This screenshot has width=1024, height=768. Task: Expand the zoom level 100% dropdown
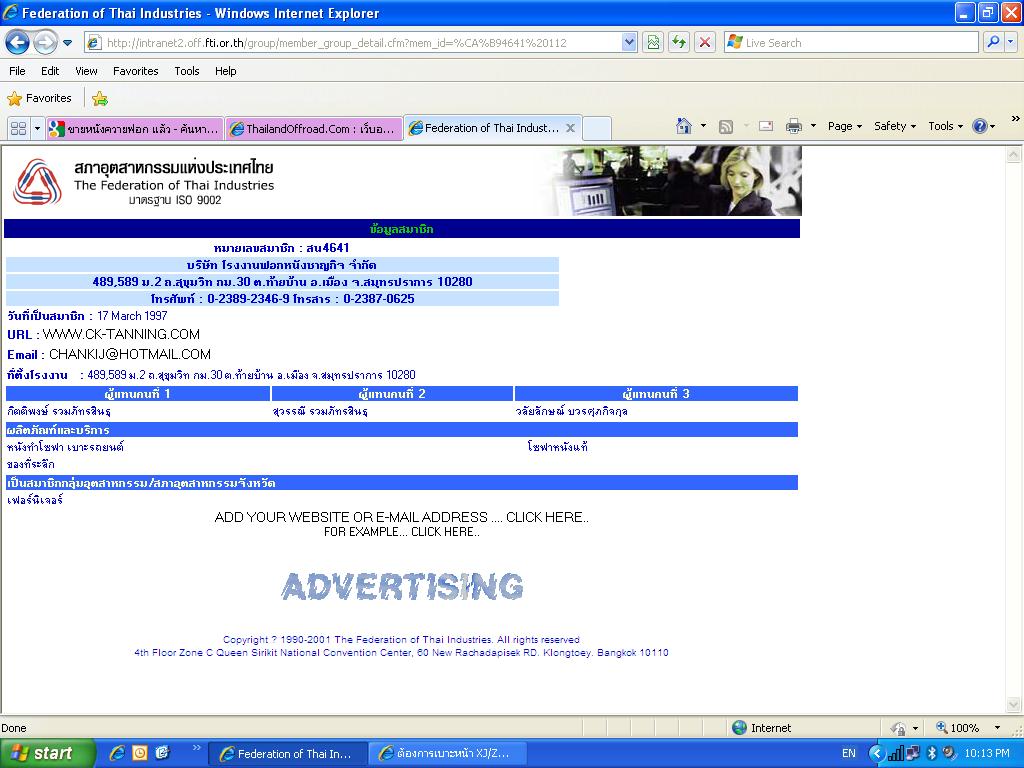996,728
